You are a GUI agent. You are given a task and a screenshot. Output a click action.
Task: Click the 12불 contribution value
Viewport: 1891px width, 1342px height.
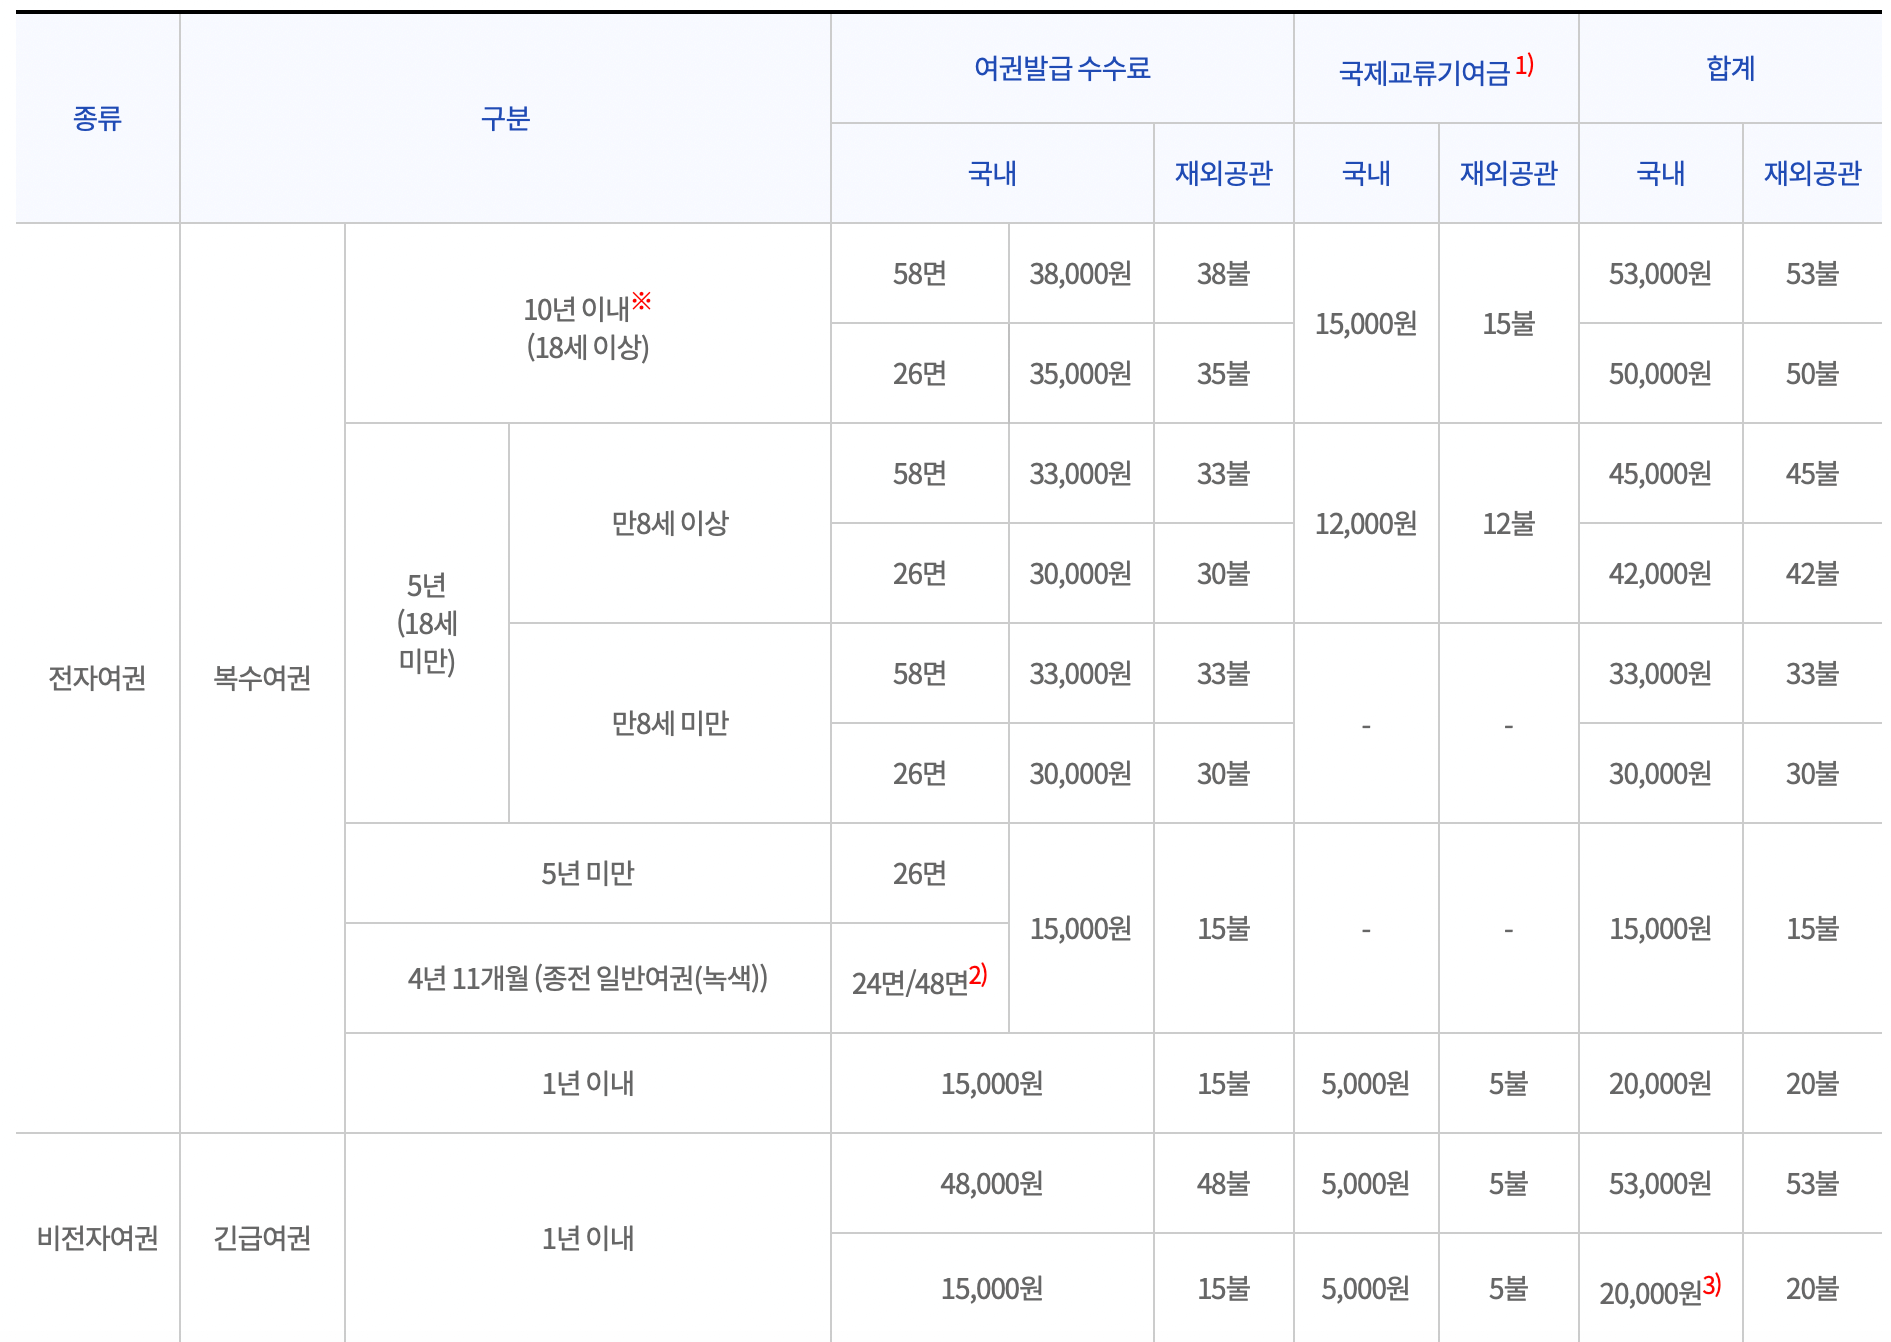click(1508, 523)
